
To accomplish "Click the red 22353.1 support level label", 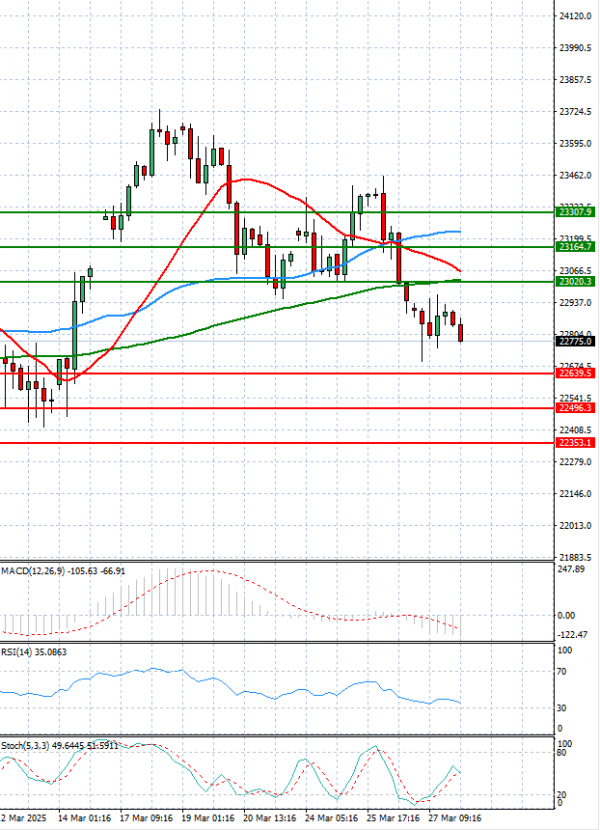I will [575, 443].
